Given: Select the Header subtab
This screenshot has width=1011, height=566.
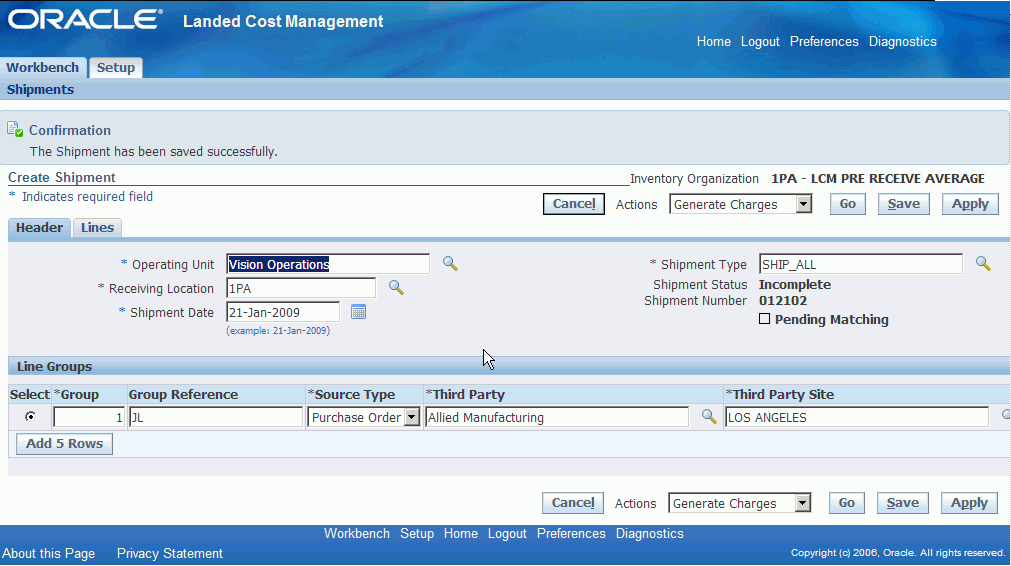Looking at the screenshot, I should 39,228.
